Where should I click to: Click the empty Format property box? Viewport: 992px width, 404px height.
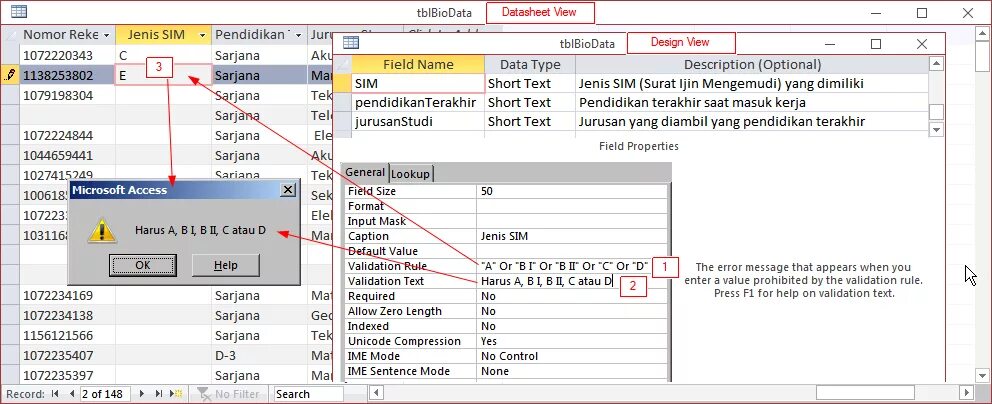pyautogui.click(x=572, y=206)
